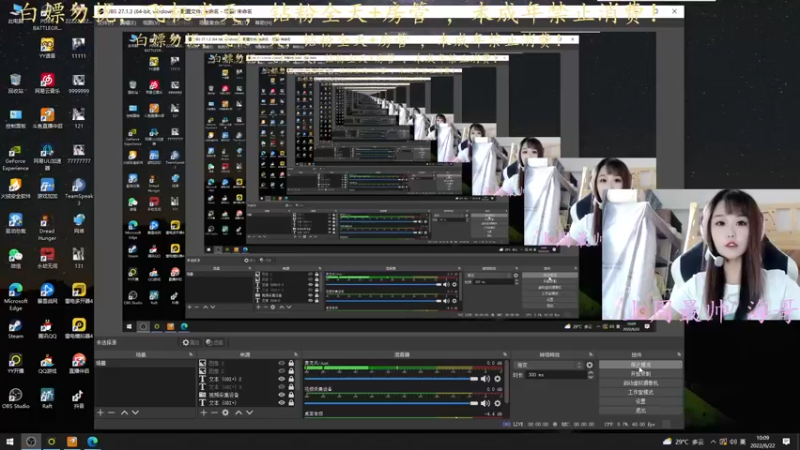
Task: Toggle lock for 图像 3 source
Action: 291,363
